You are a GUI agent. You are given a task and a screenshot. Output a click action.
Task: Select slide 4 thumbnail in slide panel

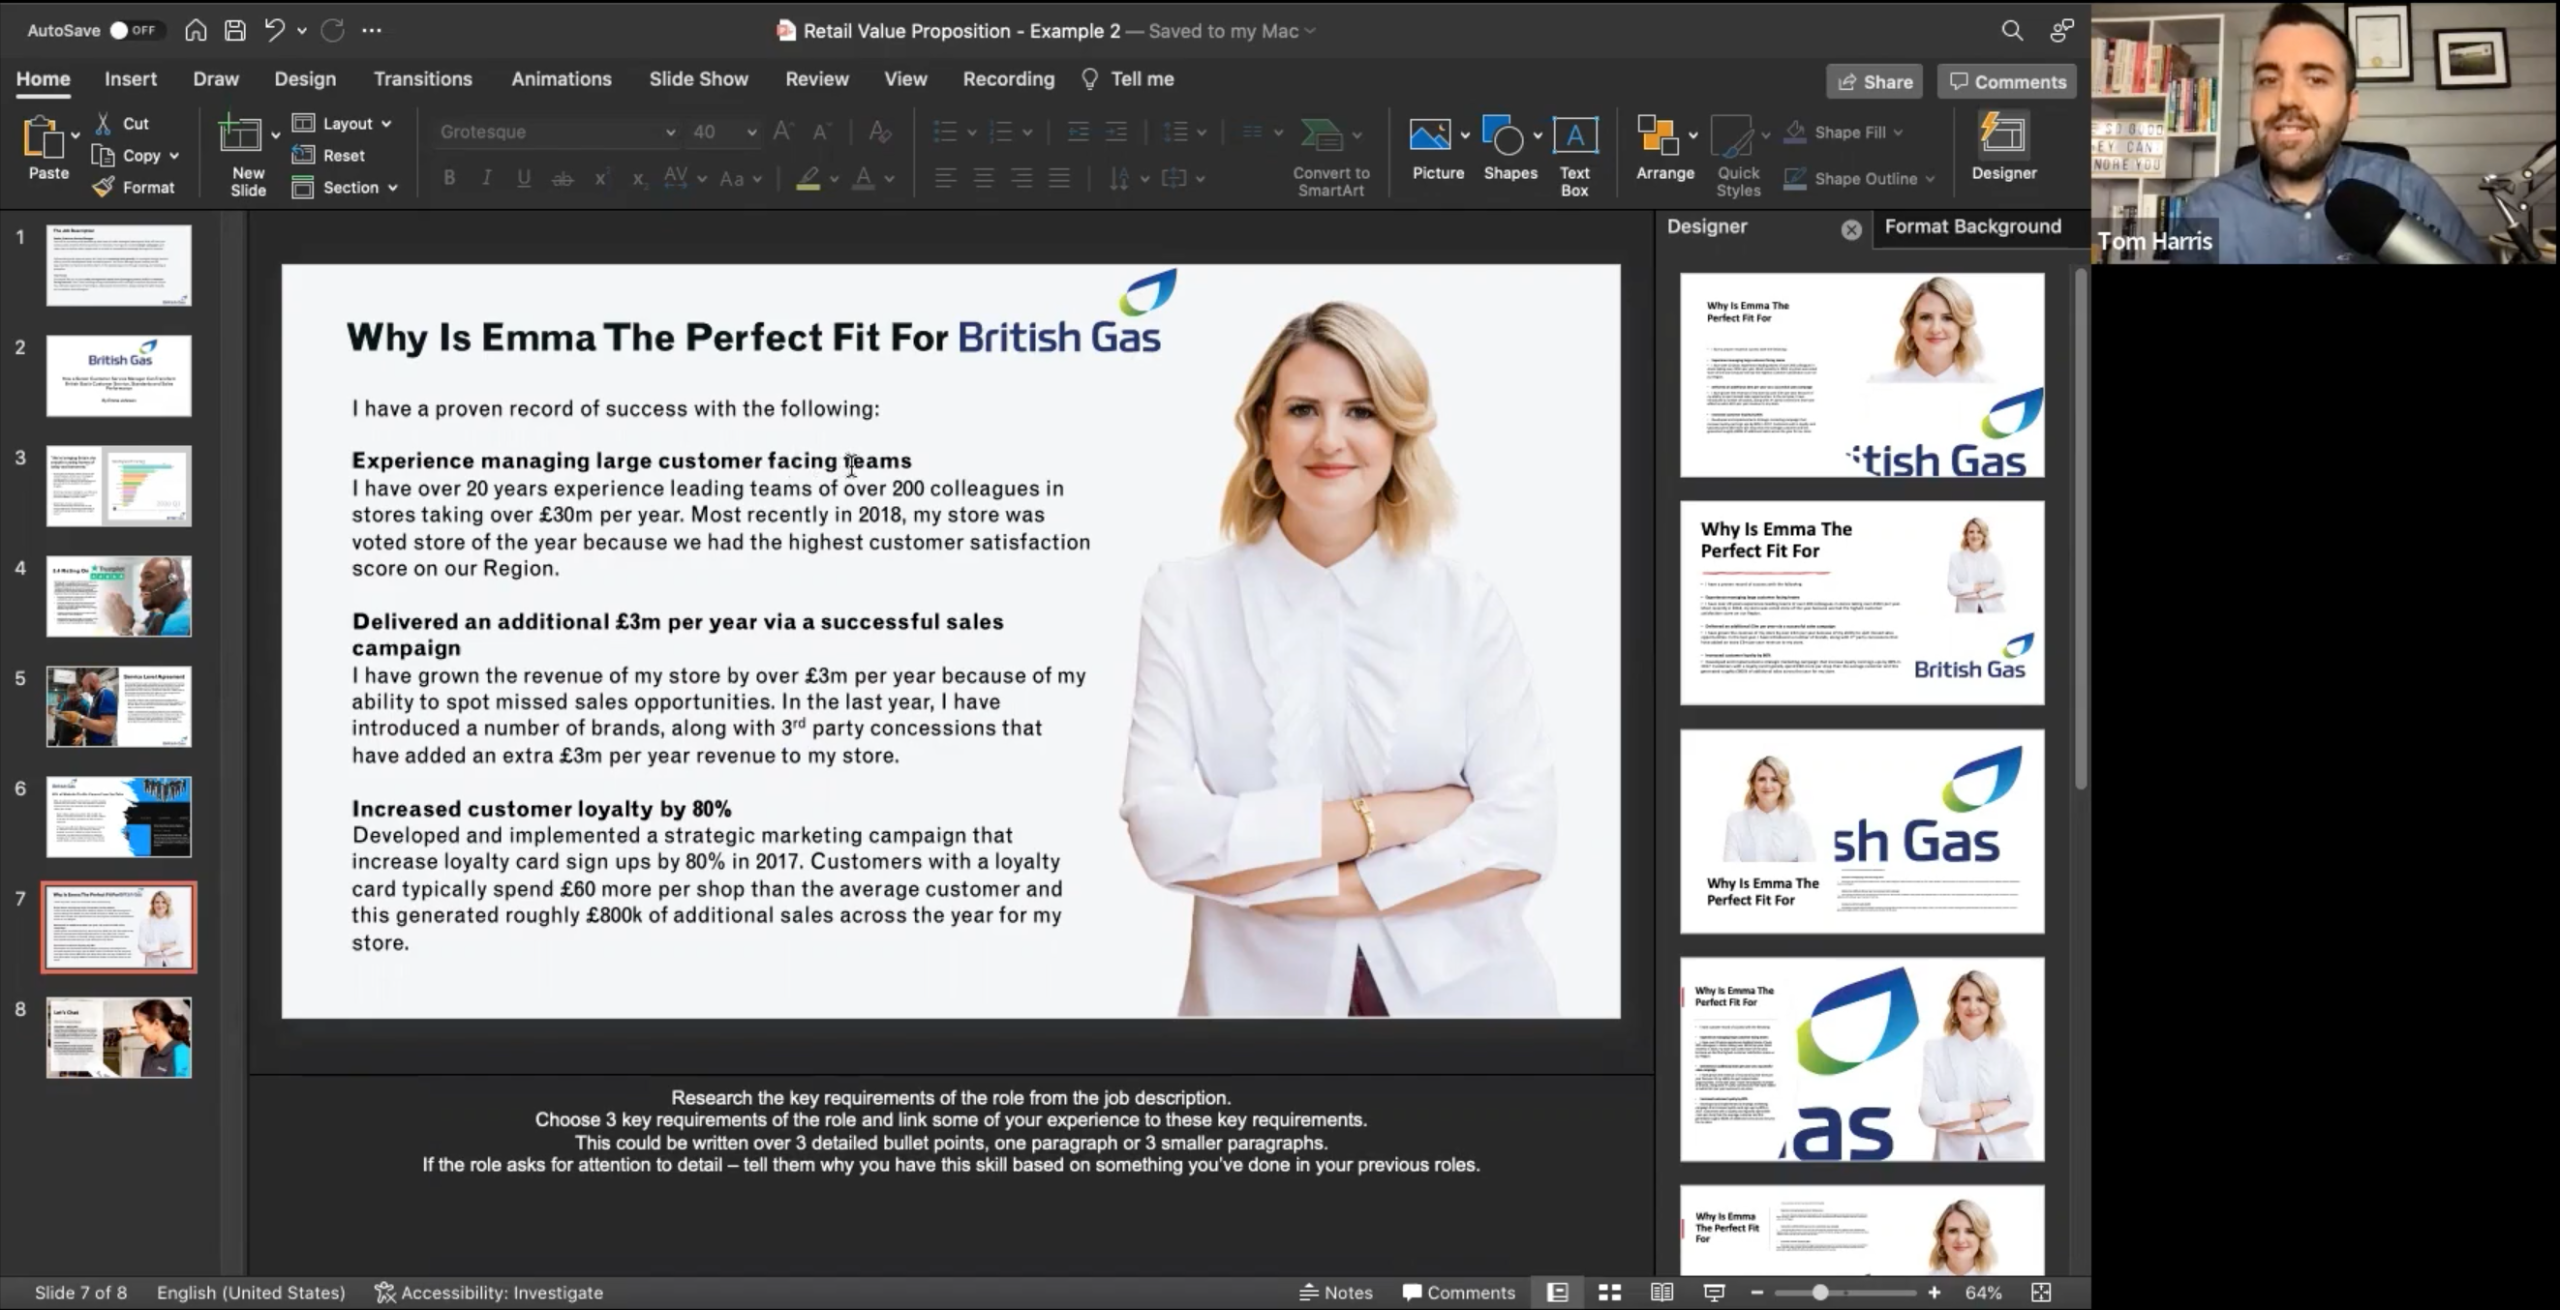coord(118,596)
